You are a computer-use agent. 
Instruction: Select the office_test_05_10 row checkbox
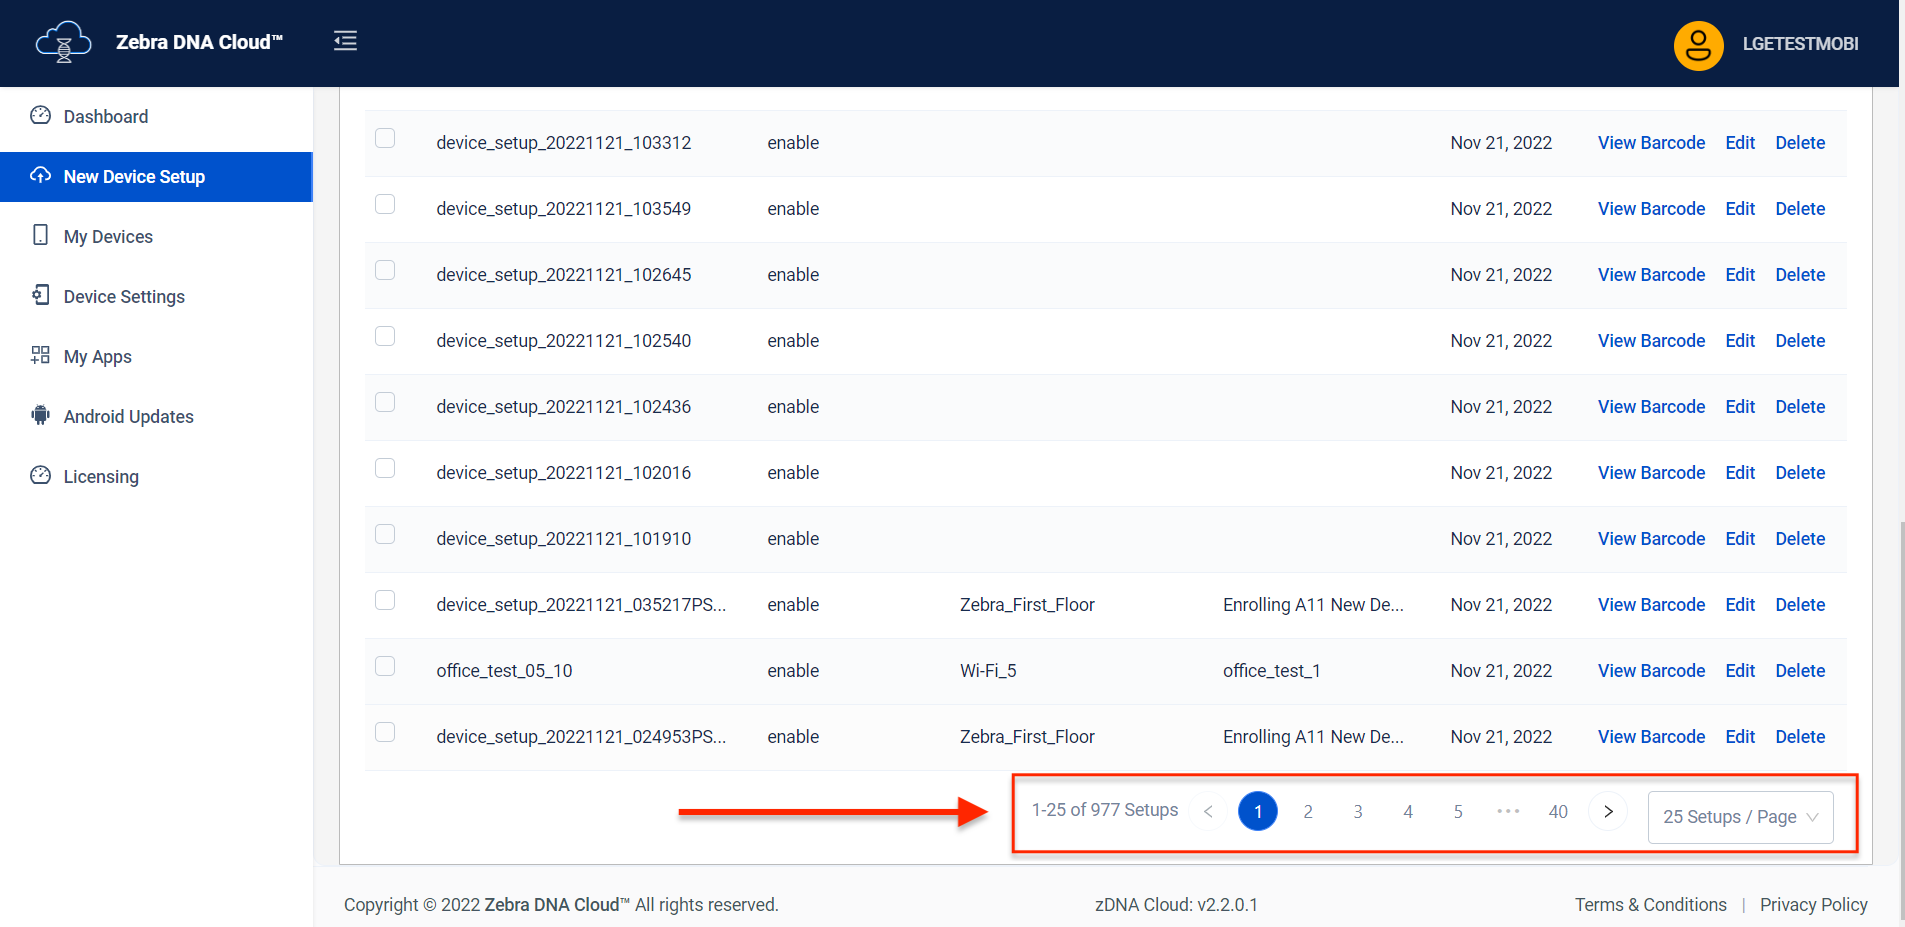[x=385, y=667]
